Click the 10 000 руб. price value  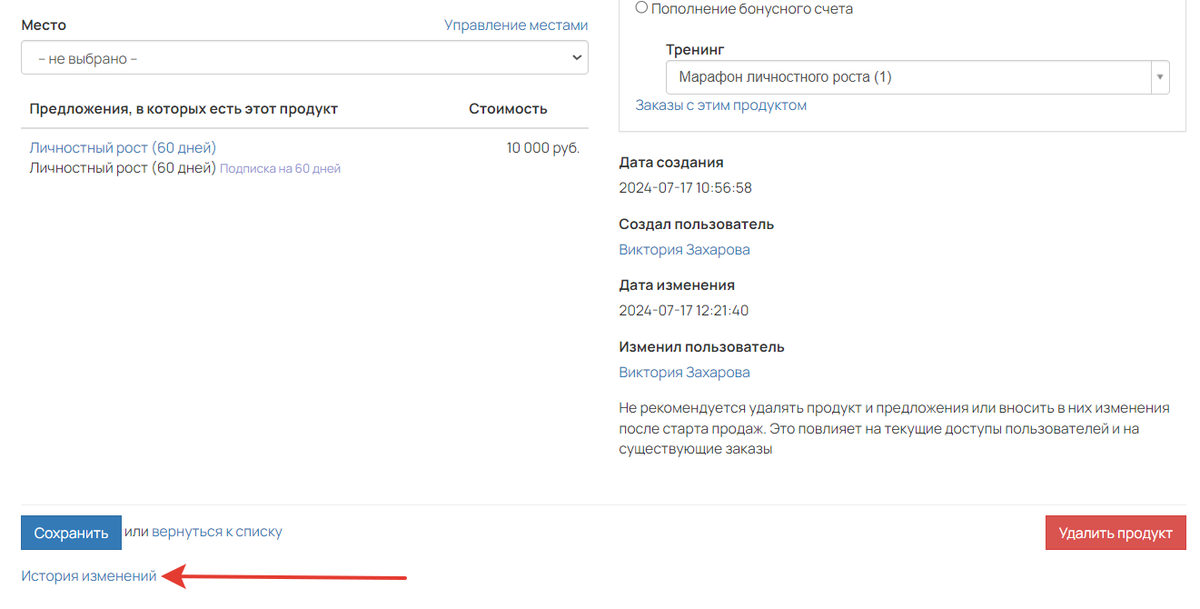click(x=543, y=148)
